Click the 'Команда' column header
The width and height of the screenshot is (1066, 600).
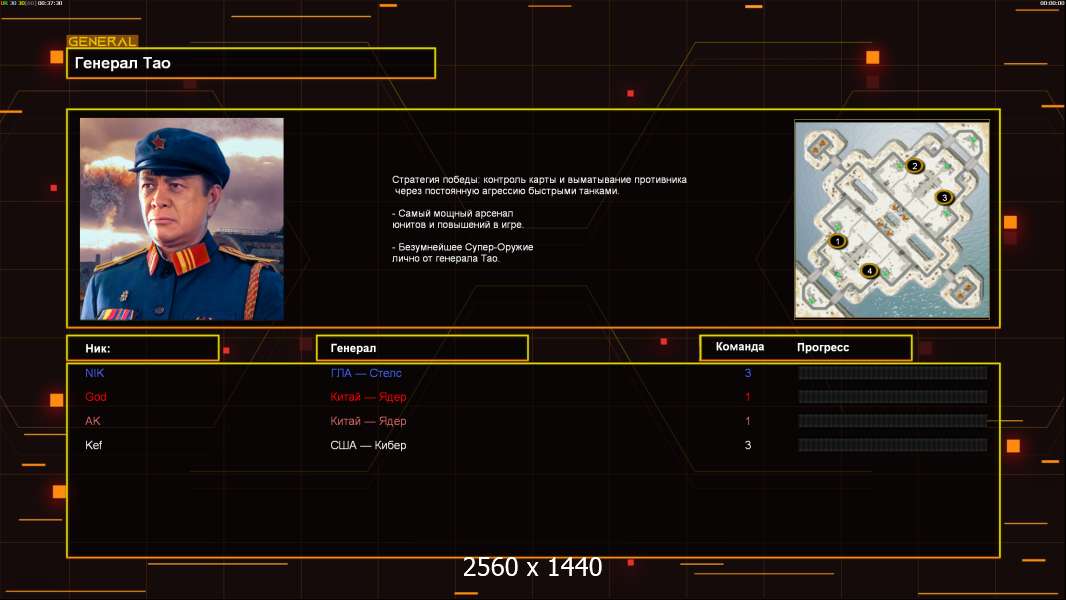point(740,347)
